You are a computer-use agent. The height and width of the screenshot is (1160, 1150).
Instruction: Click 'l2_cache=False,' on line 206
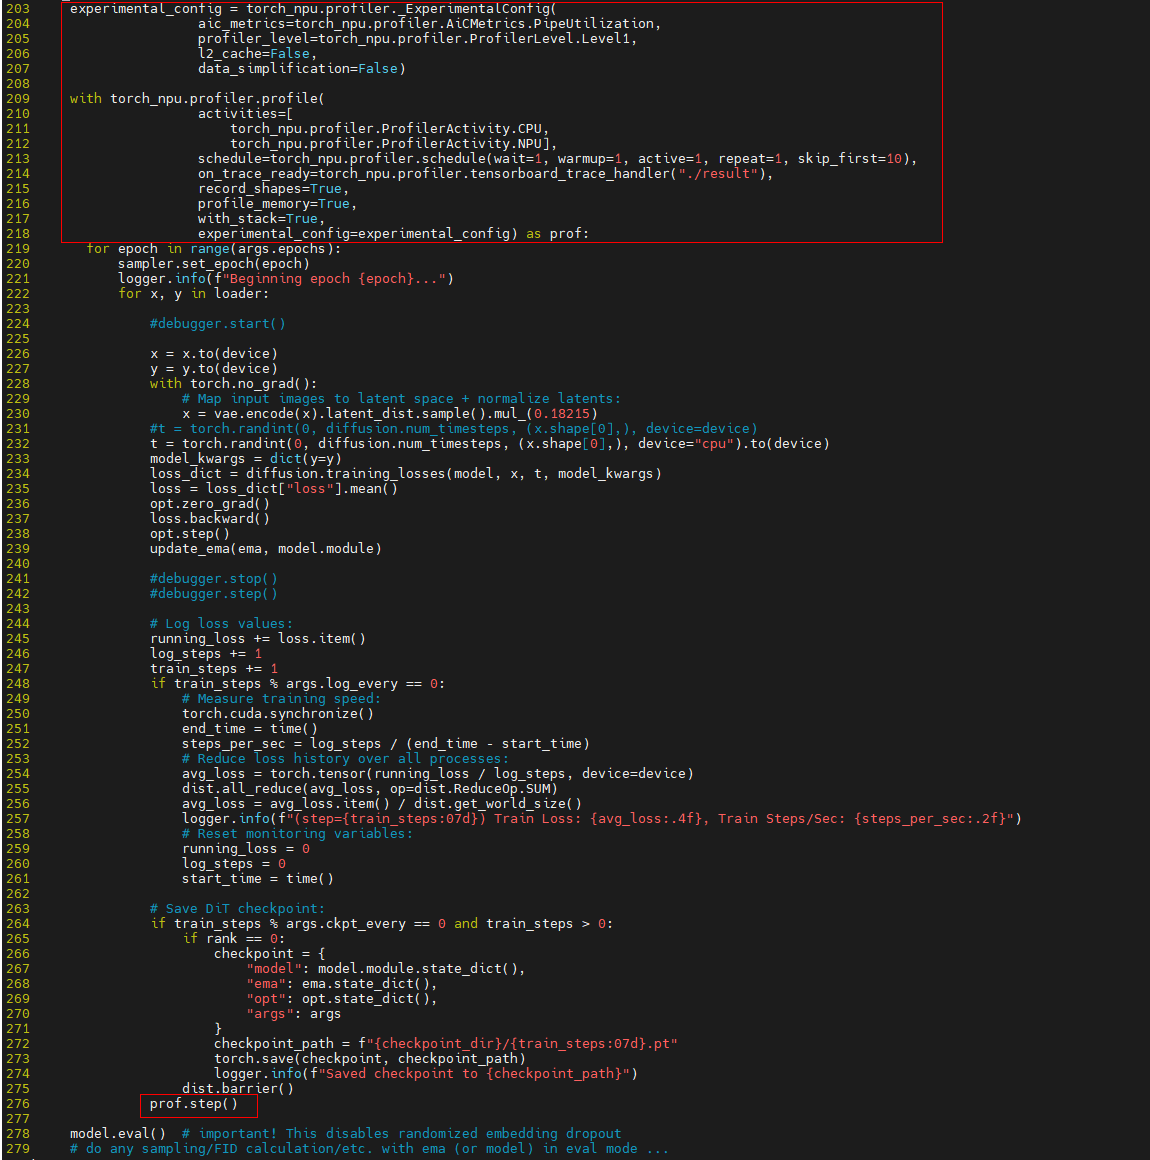[x=257, y=53]
